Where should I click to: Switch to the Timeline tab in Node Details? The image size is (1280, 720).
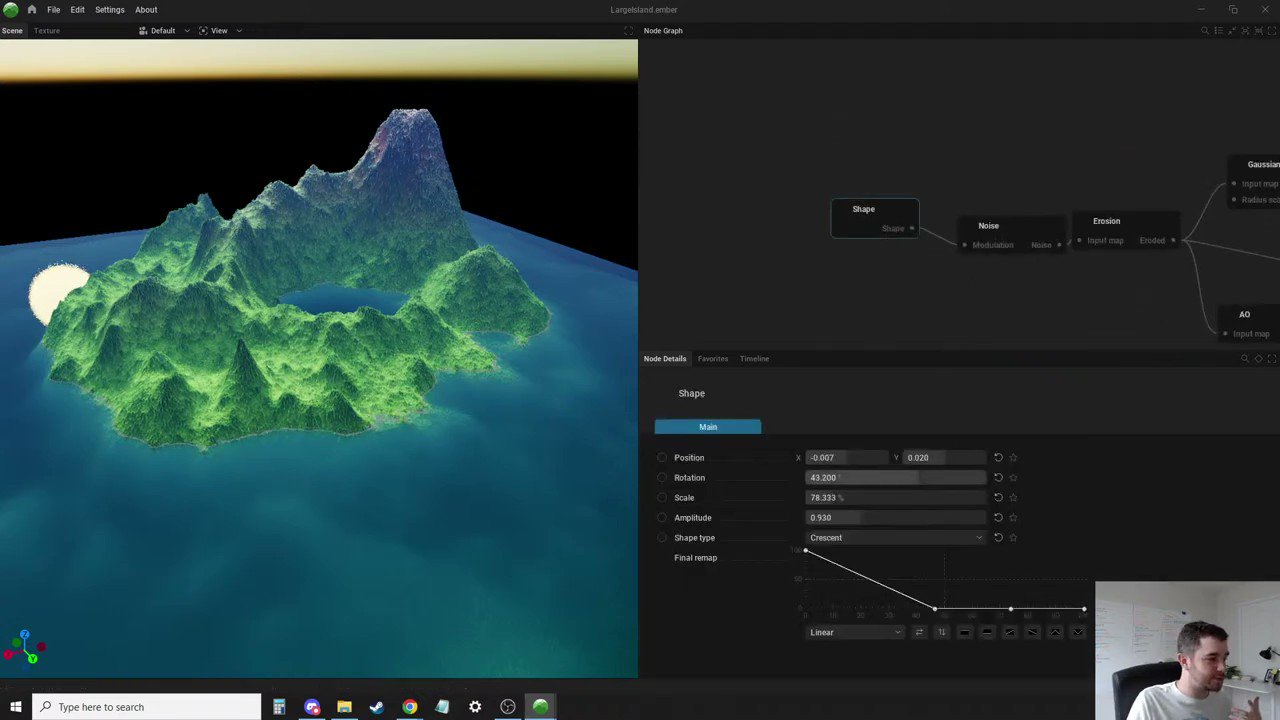pyautogui.click(x=754, y=358)
